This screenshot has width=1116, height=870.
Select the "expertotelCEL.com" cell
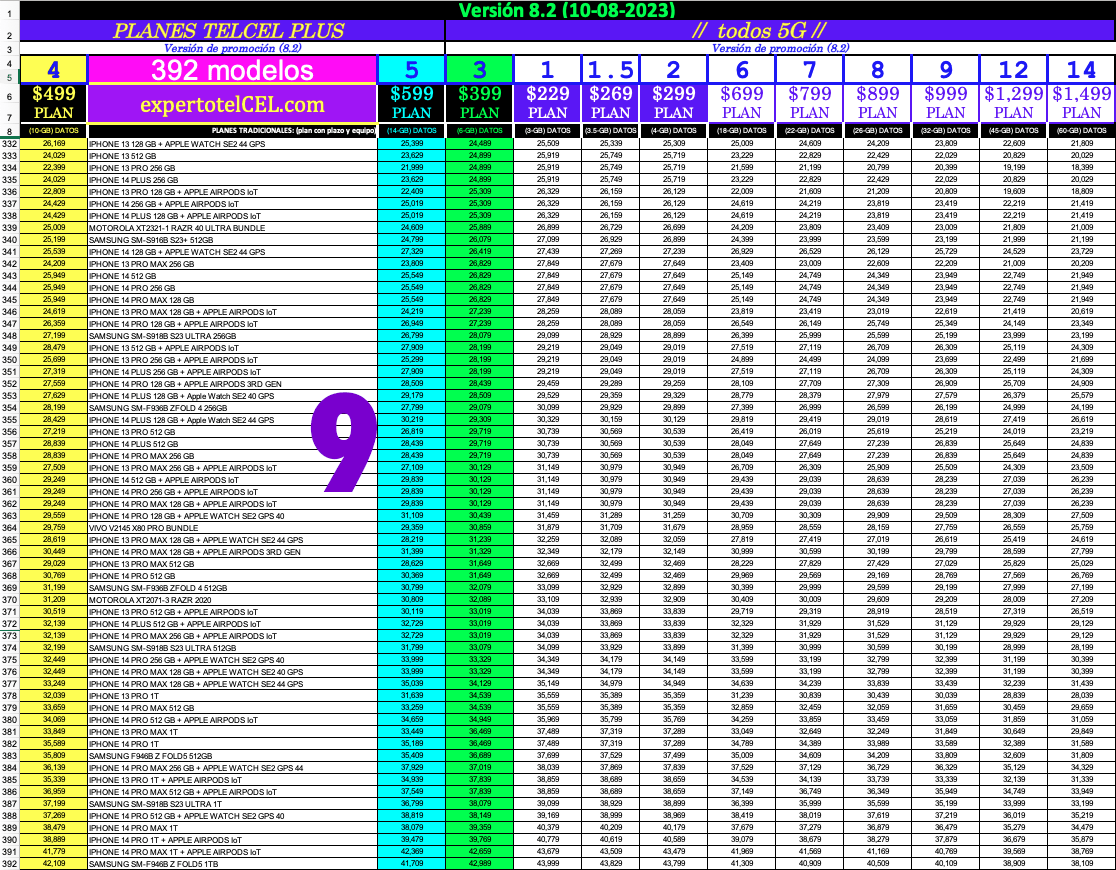(232, 104)
